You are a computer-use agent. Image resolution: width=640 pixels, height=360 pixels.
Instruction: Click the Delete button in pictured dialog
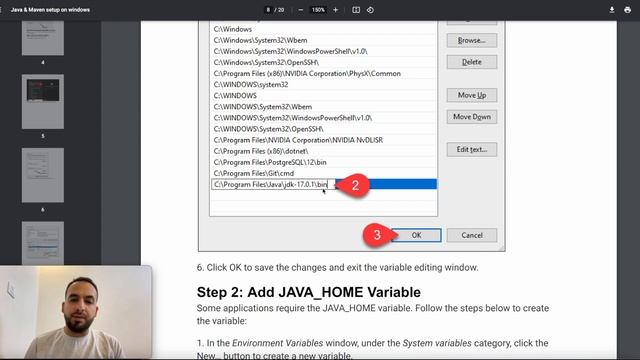[x=471, y=62]
